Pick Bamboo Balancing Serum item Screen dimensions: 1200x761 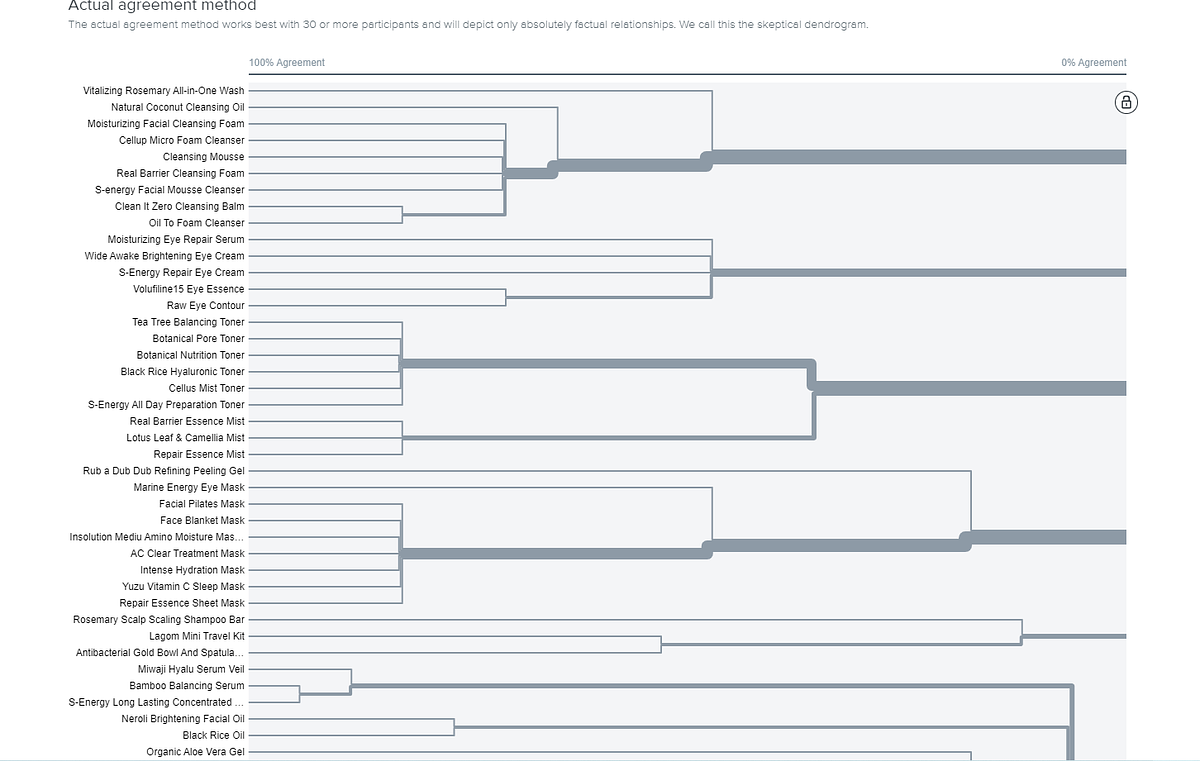pos(186,685)
